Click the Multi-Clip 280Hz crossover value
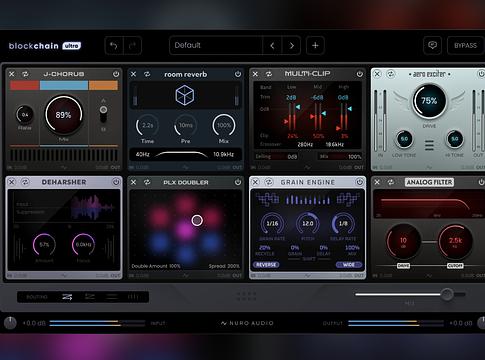 tap(305, 145)
